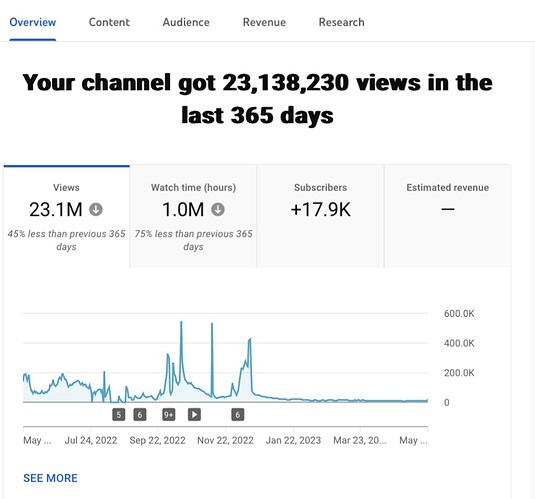Open the 9+ videos chart marker
Image resolution: width=535 pixels, height=499 pixels.
(169, 415)
